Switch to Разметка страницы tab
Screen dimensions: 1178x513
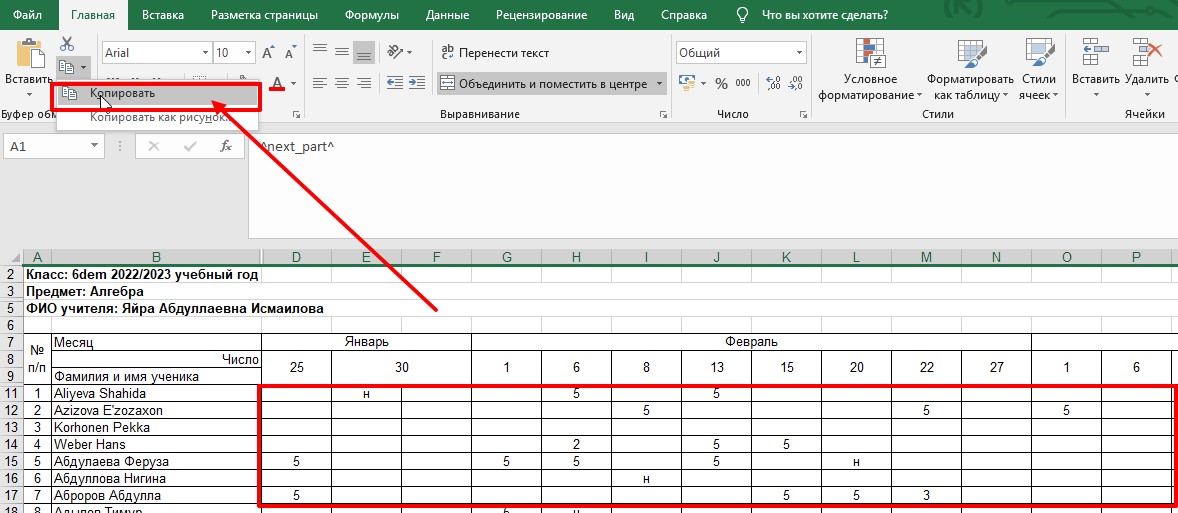(264, 15)
